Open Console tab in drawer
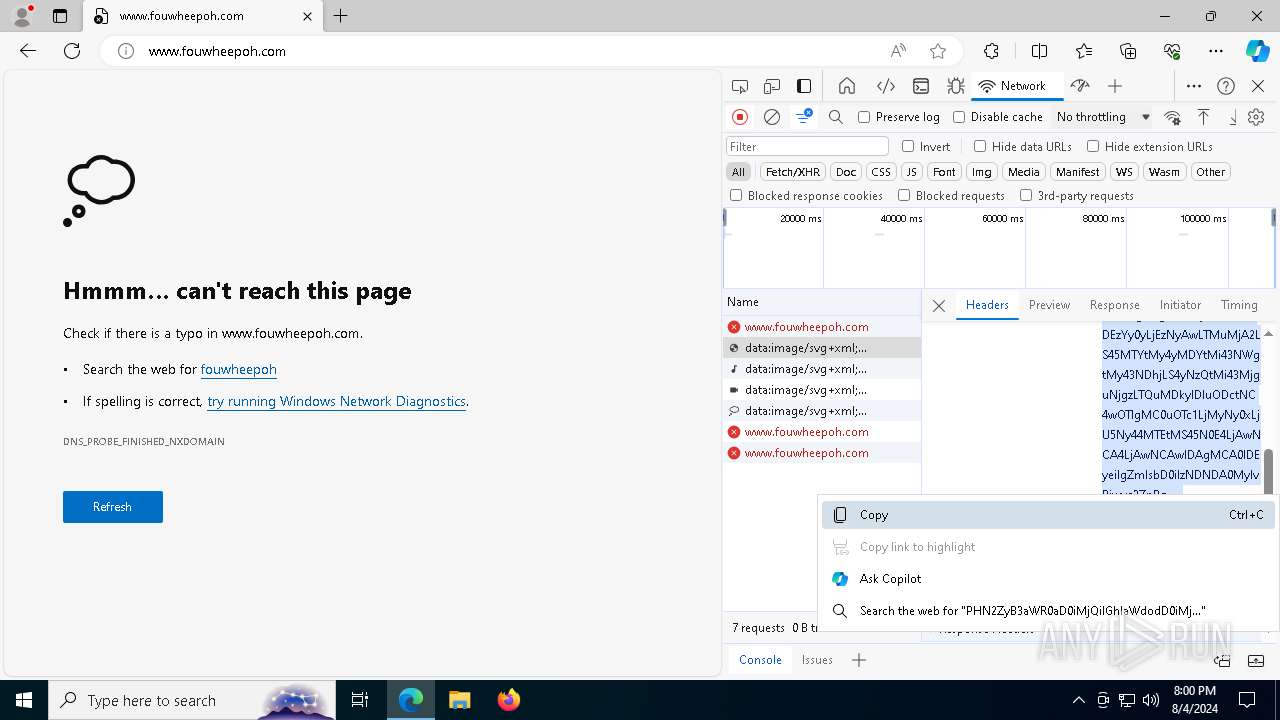 [760, 660]
